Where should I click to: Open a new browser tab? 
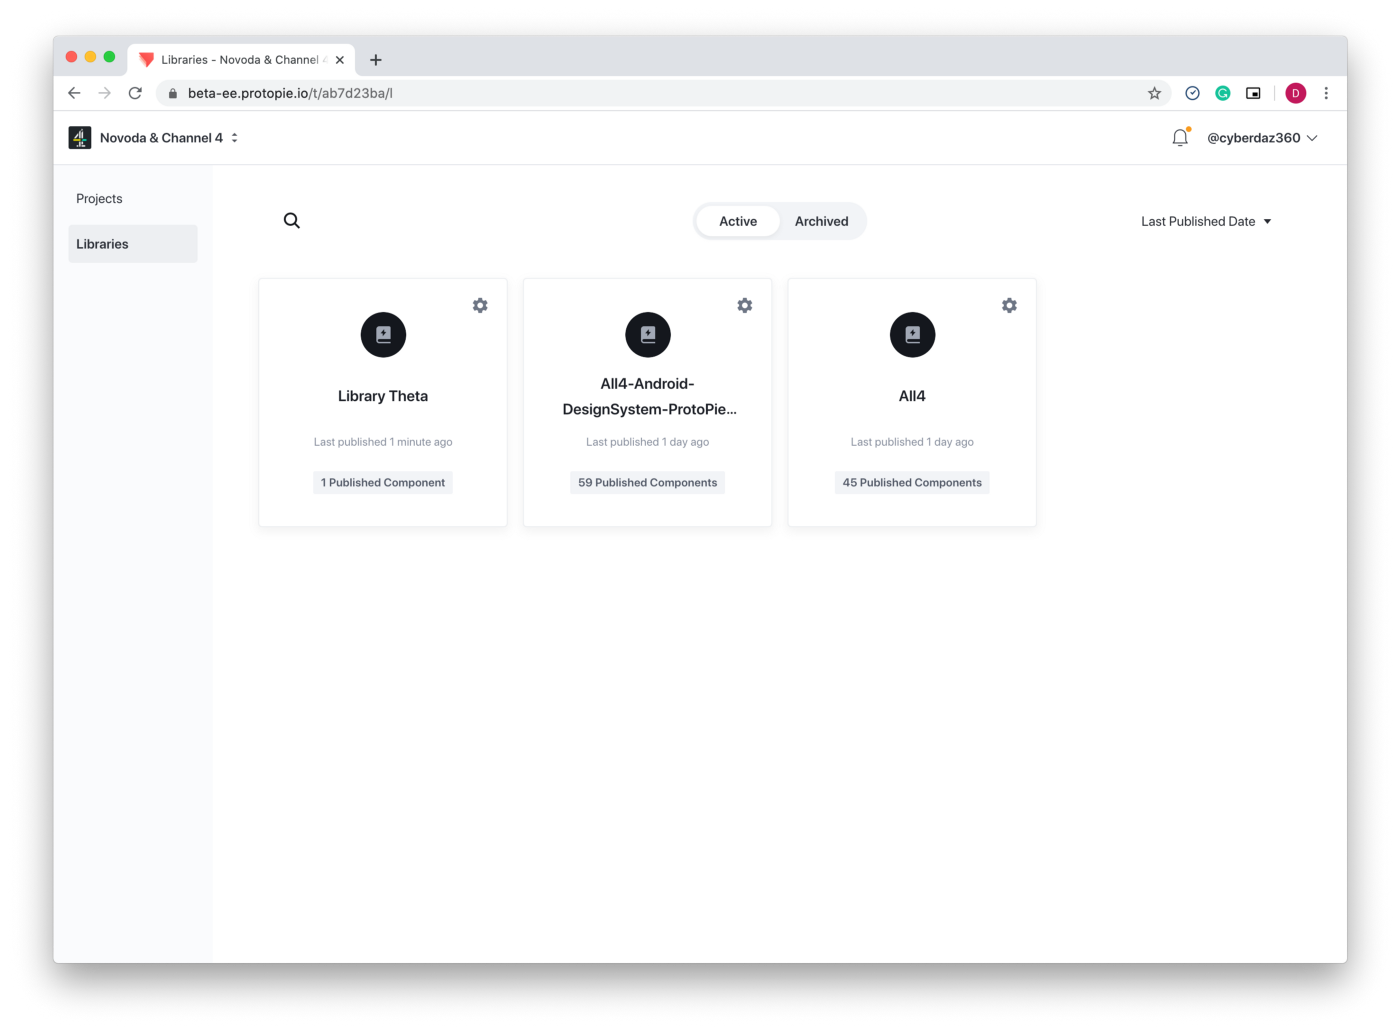376,60
